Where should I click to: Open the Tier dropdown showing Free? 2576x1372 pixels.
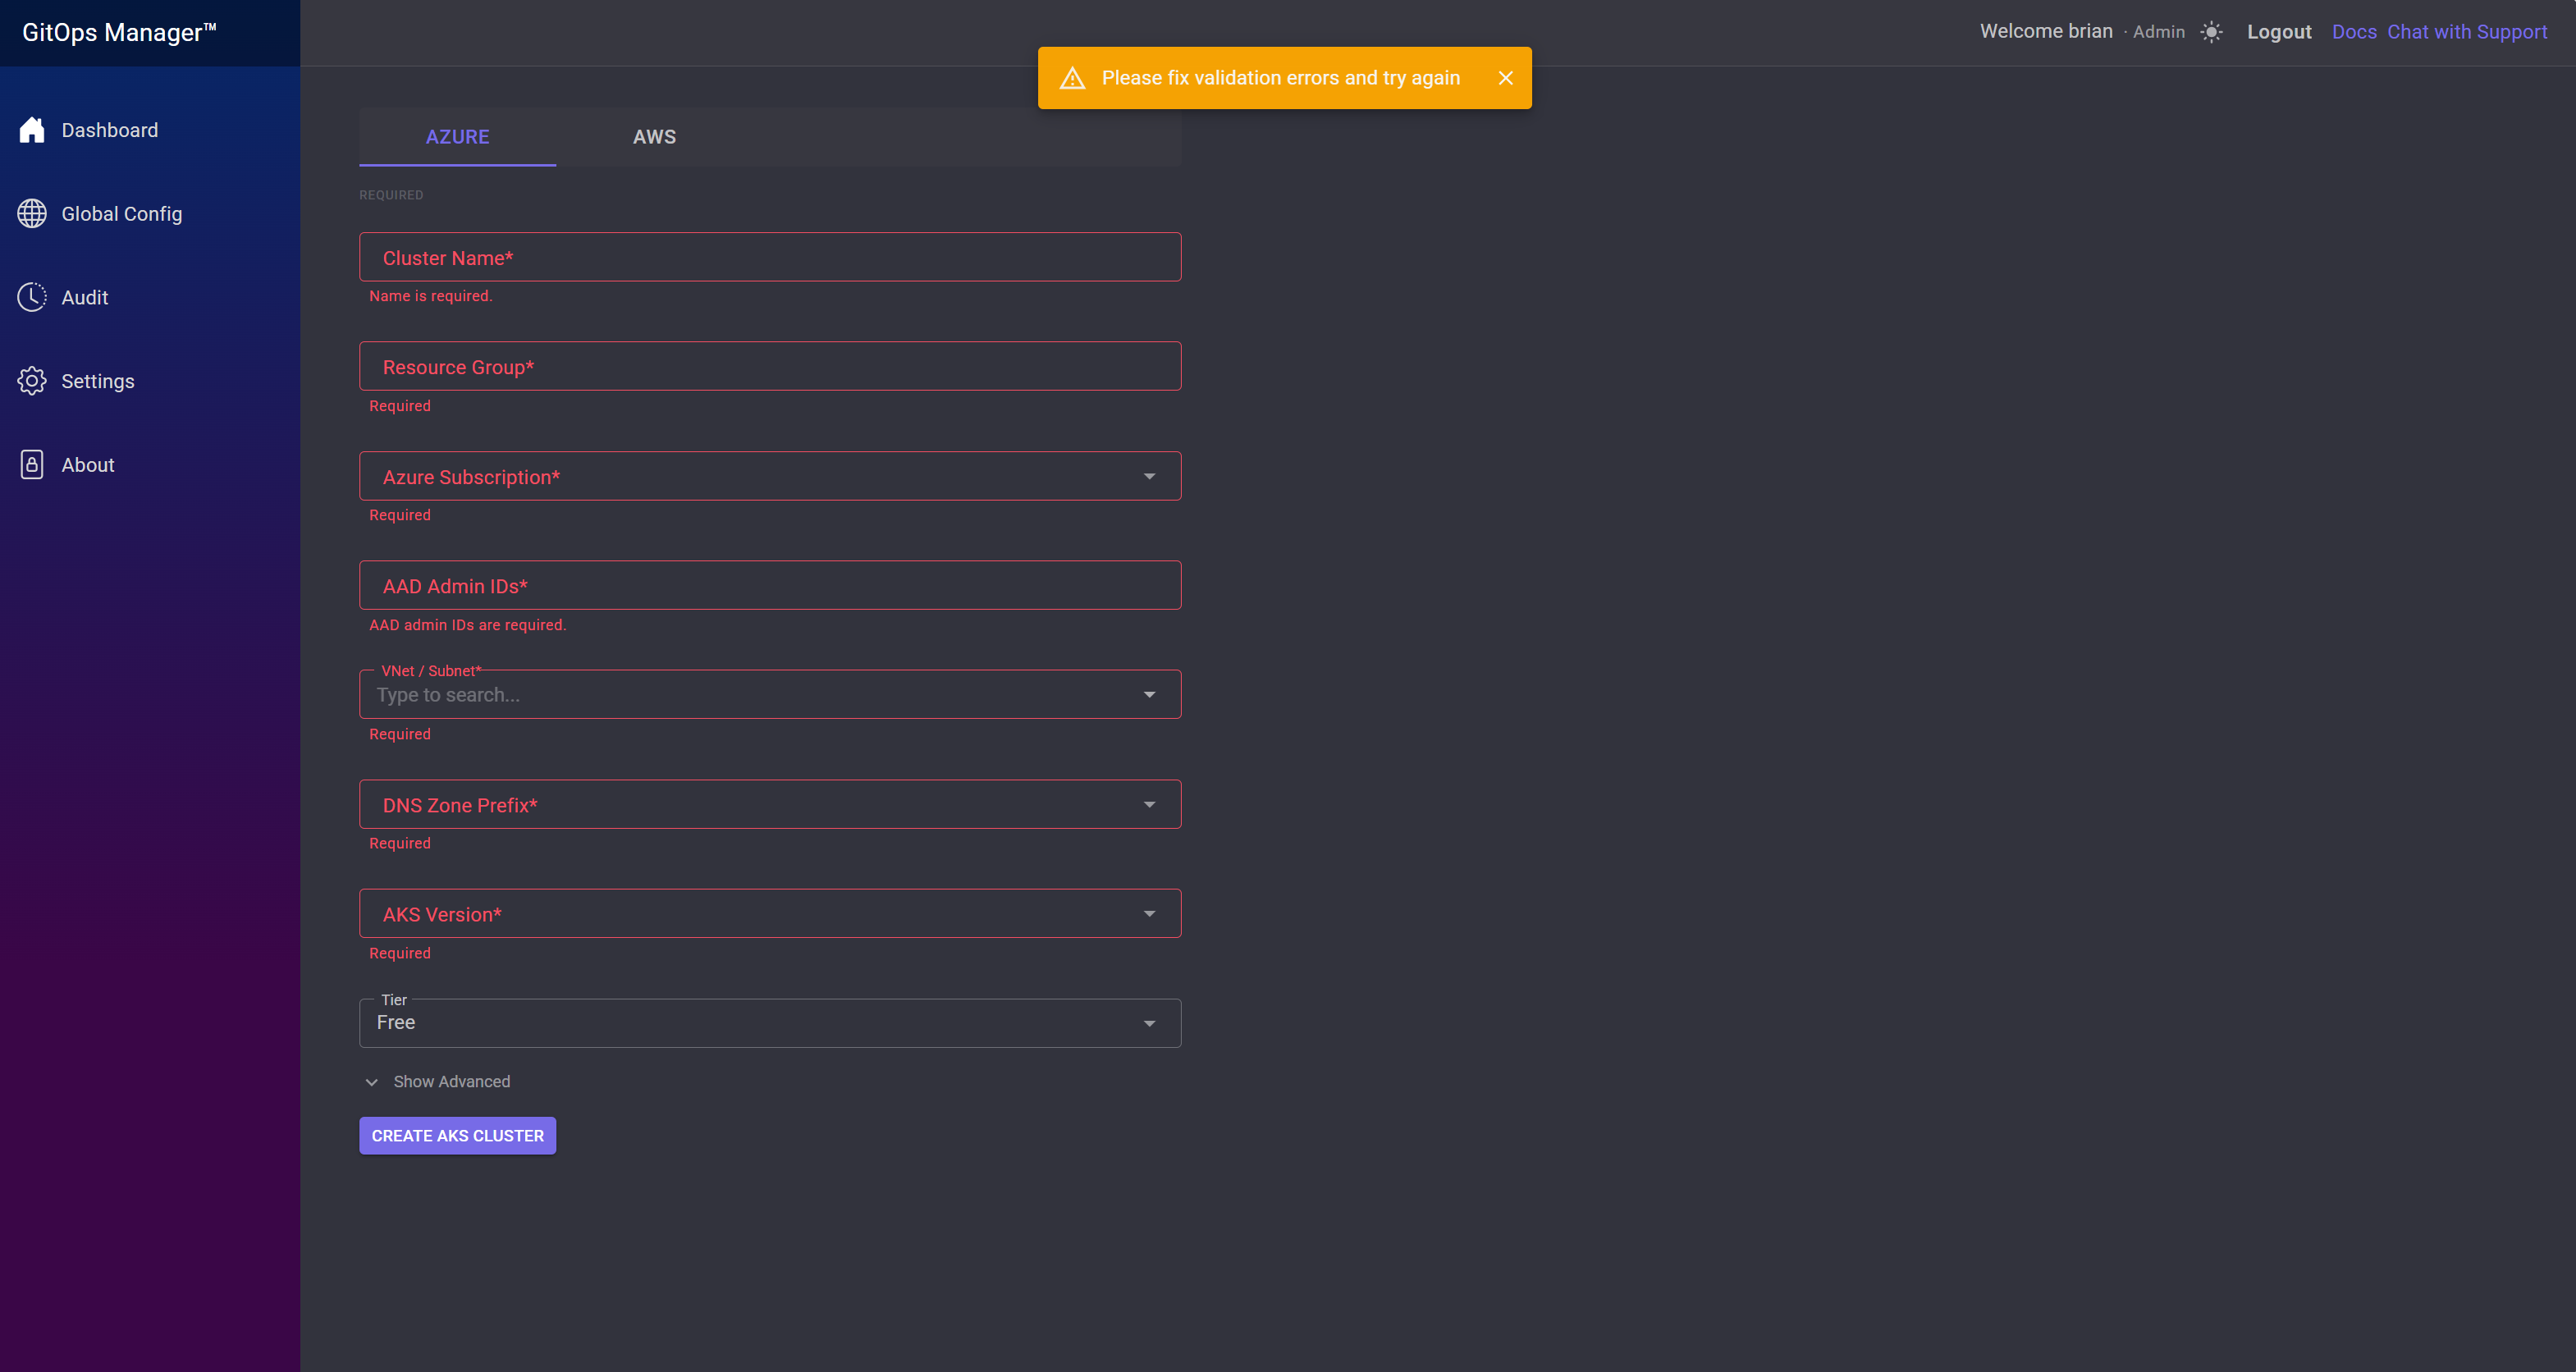pos(770,1023)
